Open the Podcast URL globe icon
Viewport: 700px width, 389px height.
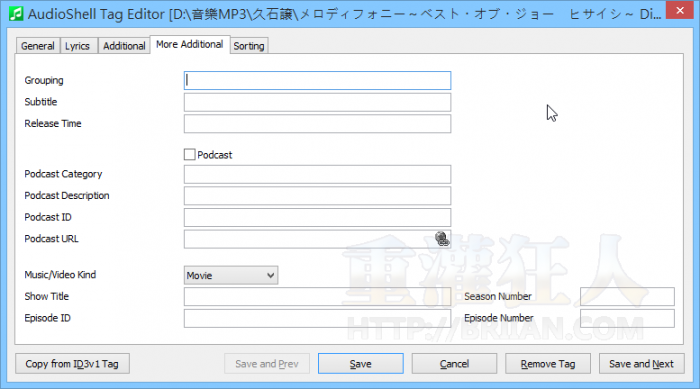click(x=442, y=239)
